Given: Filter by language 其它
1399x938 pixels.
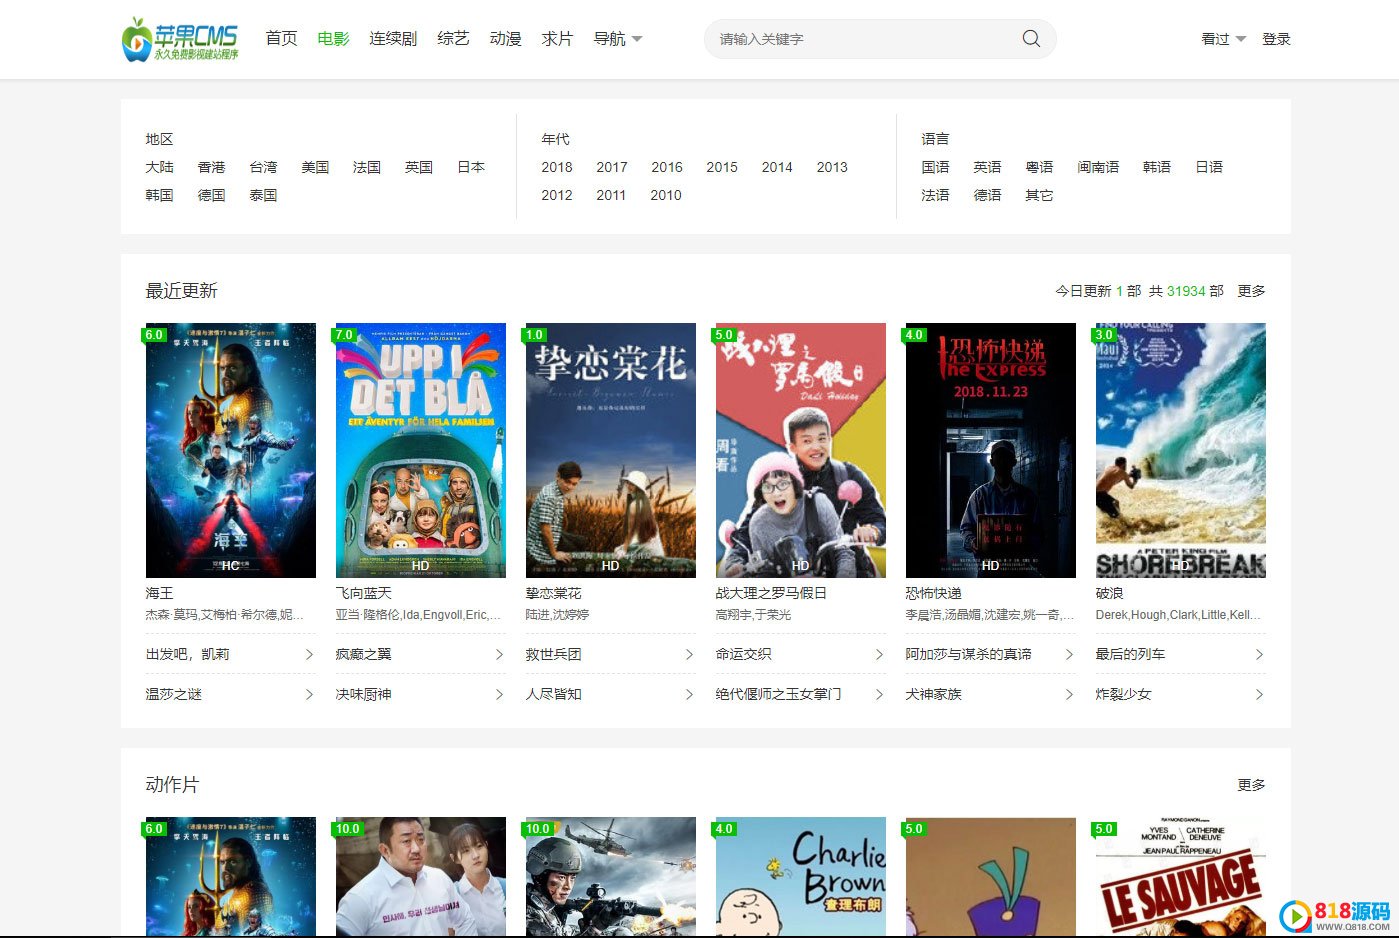Looking at the screenshot, I should point(1039,195).
